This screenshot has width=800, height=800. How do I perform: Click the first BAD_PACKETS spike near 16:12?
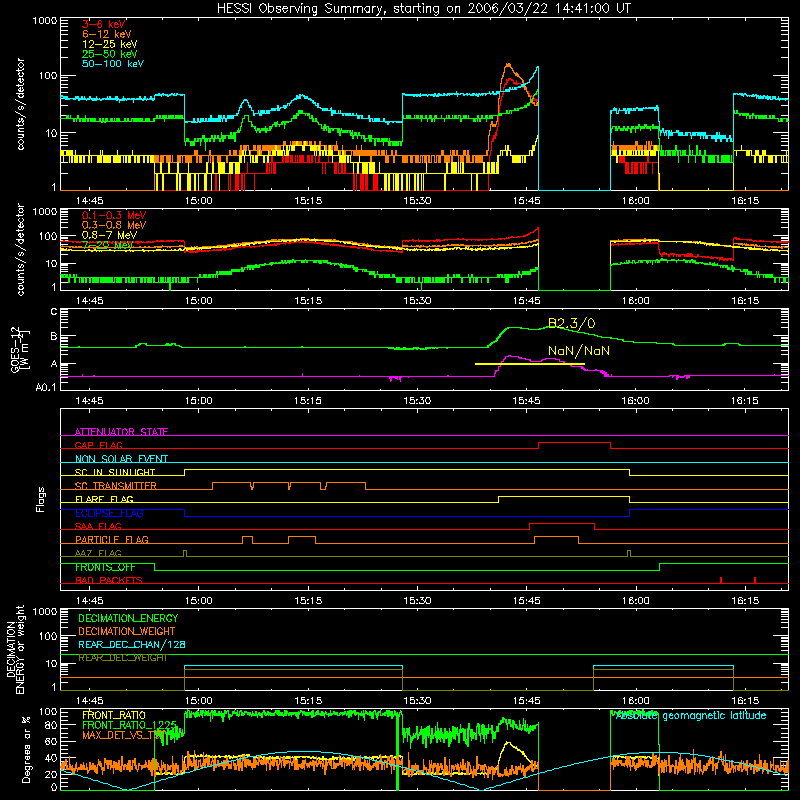(721, 580)
